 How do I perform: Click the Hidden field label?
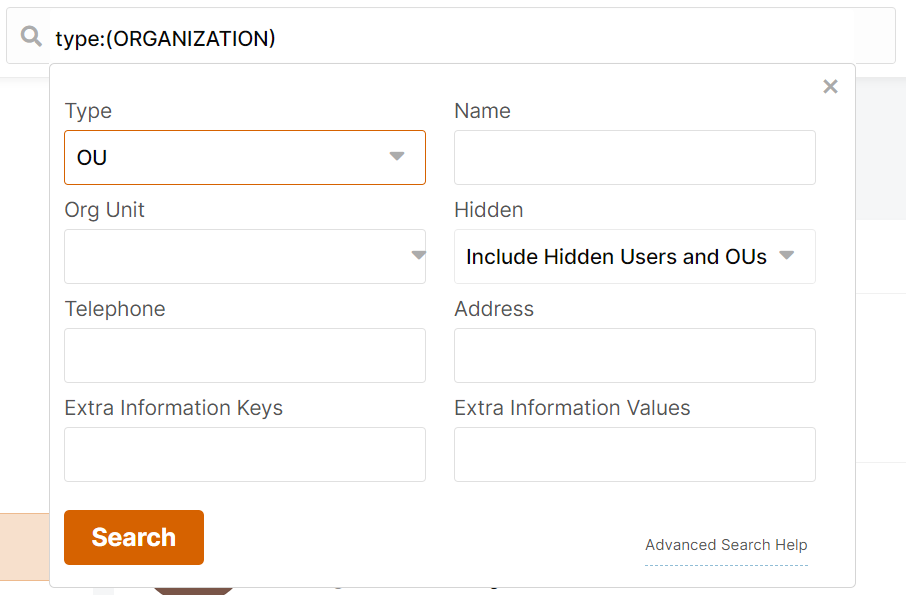coord(489,210)
